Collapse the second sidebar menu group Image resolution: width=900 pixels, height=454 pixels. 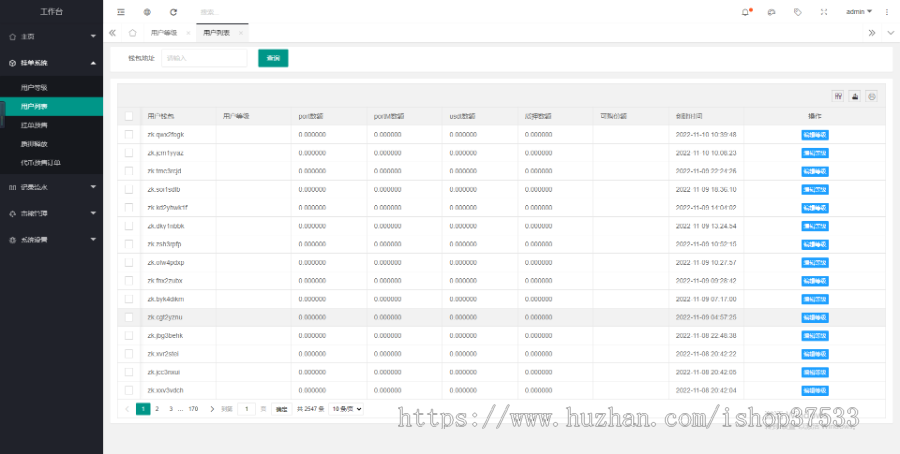tap(52, 63)
